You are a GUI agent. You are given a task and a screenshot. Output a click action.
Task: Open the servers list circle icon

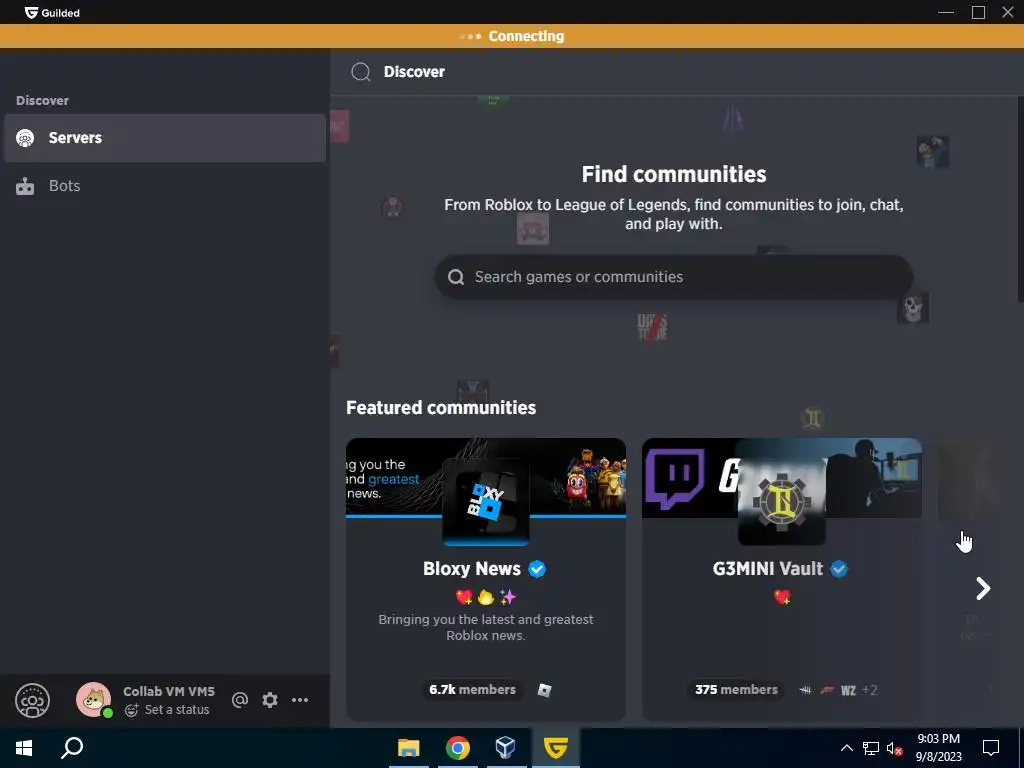[x=32, y=701]
